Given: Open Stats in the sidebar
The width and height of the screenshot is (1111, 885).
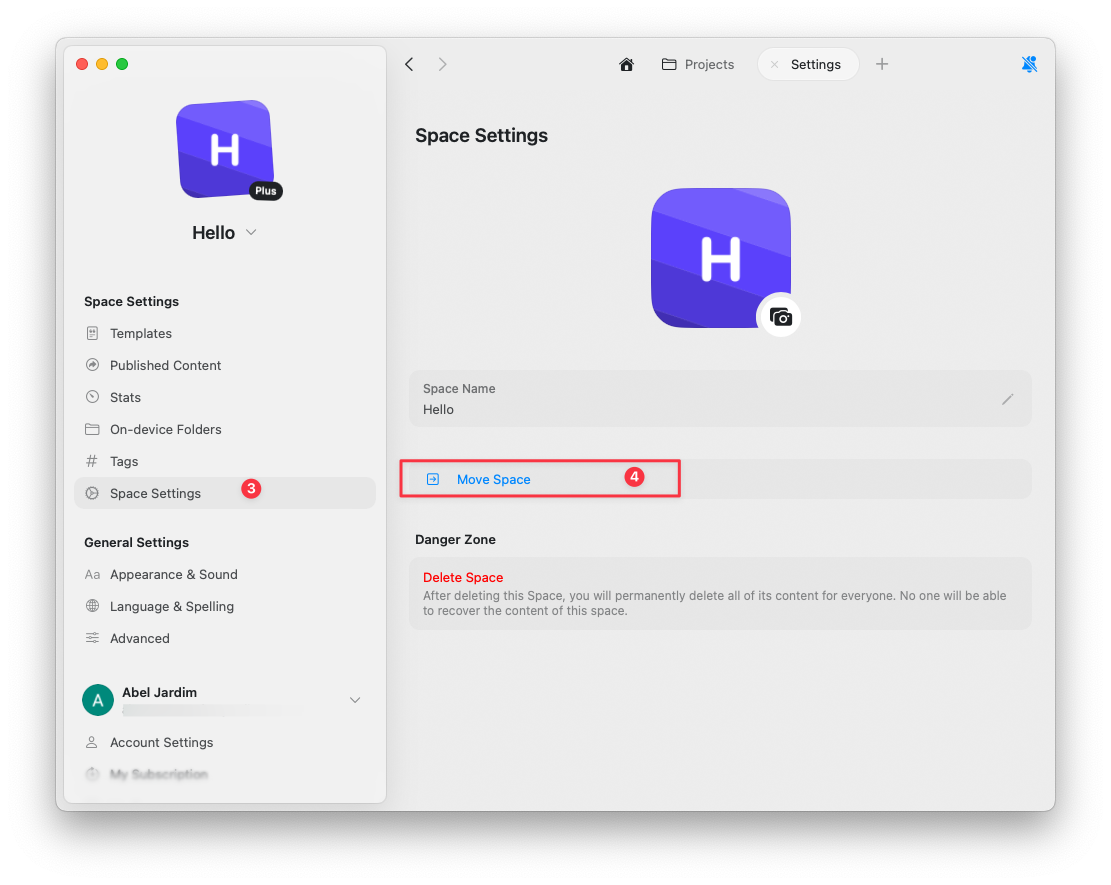Looking at the screenshot, I should [225, 397].
